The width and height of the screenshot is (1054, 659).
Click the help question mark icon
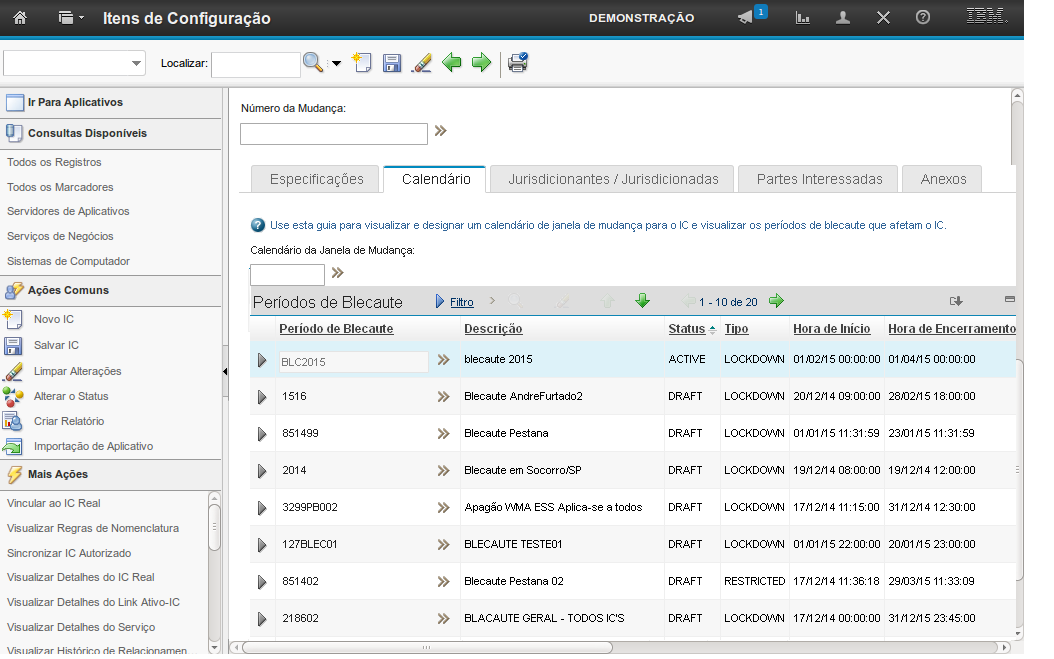(x=923, y=18)
